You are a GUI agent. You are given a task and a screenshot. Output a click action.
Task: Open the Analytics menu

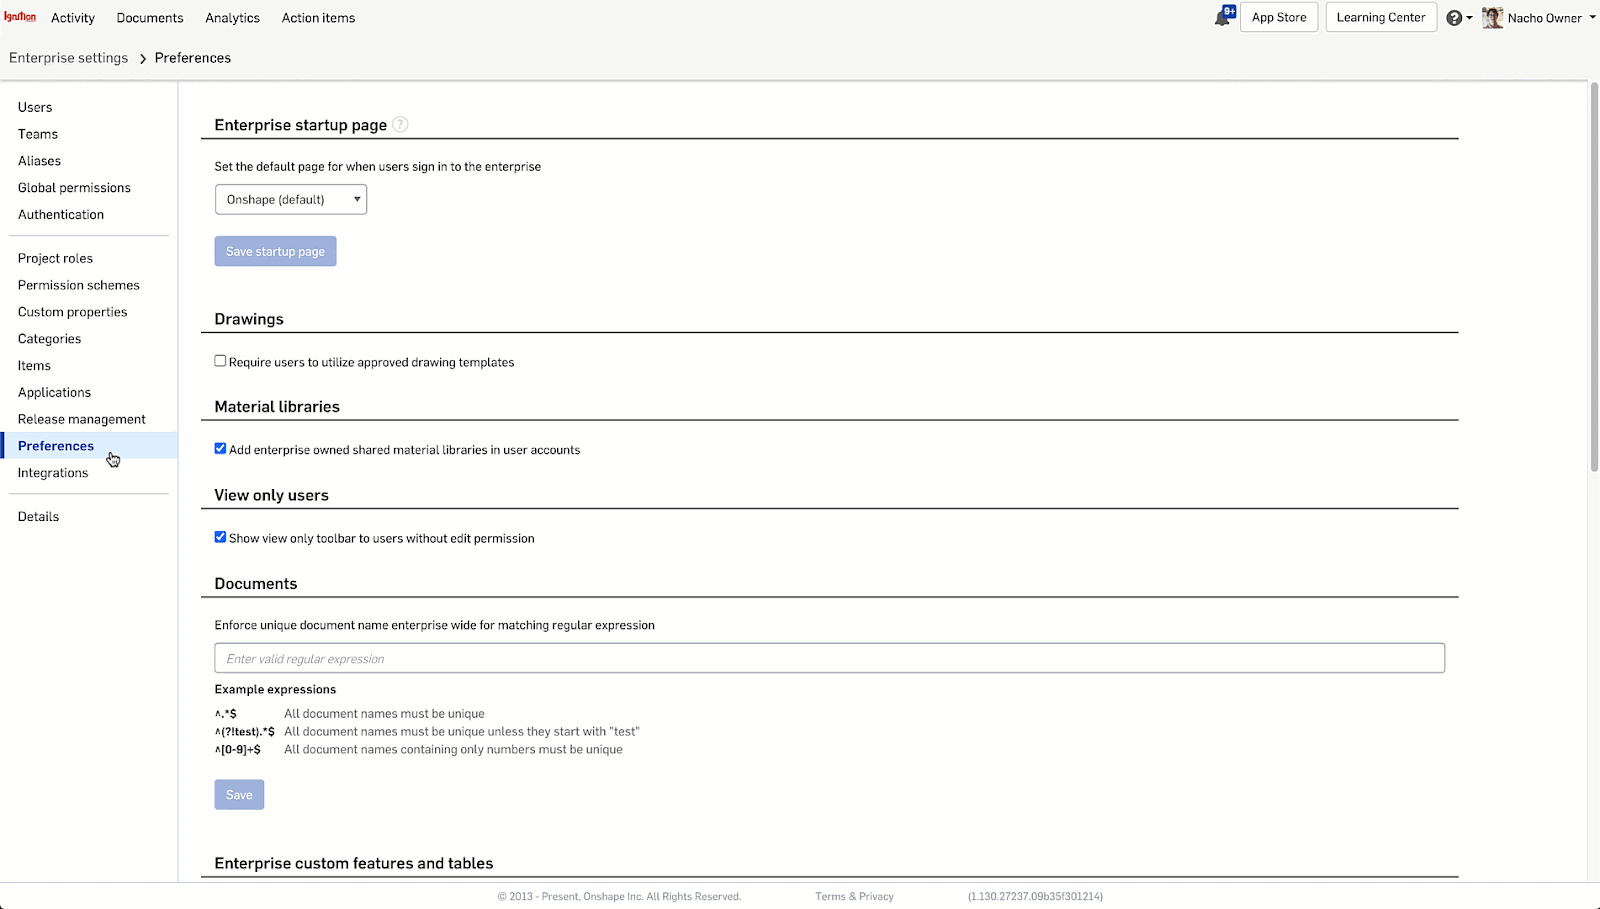pos(232,18)
